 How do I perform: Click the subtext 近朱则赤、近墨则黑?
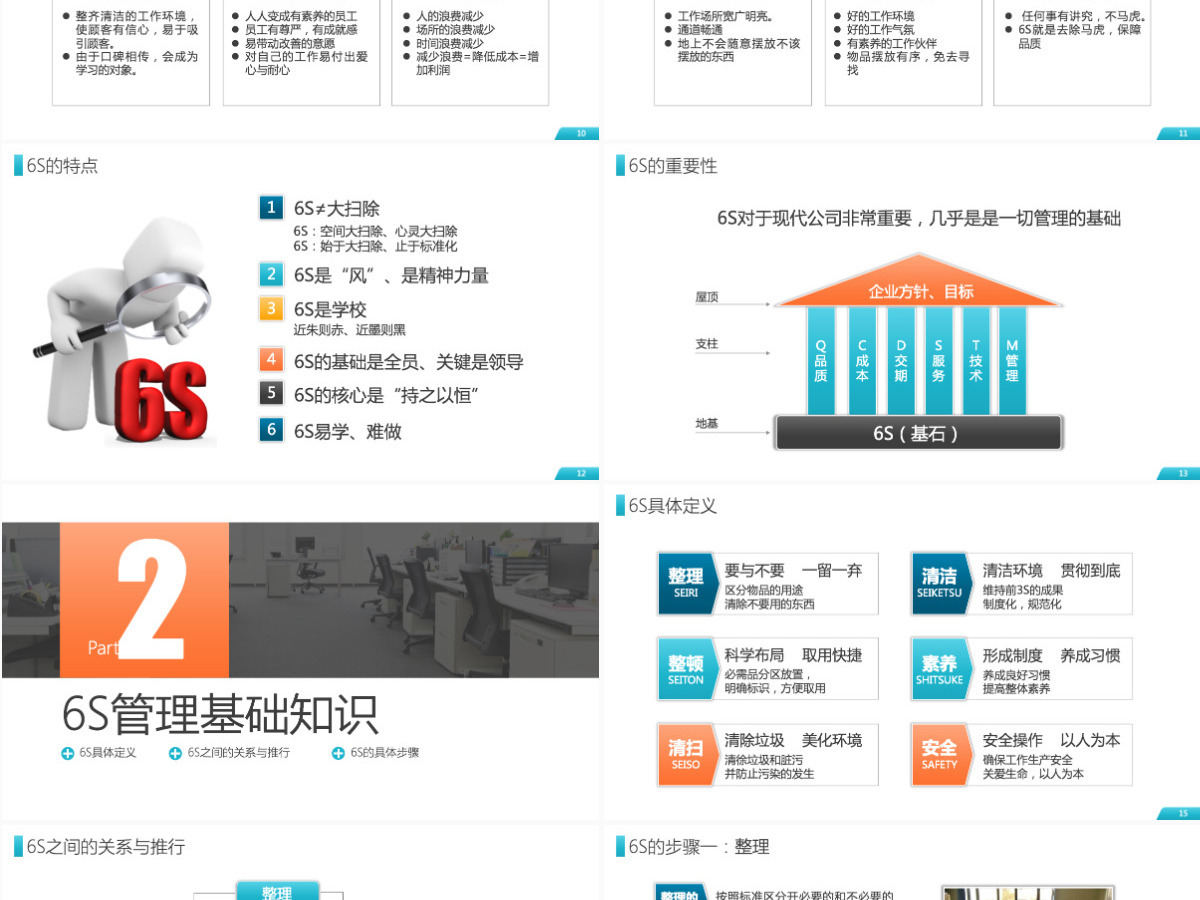click(x=349, y=330)
